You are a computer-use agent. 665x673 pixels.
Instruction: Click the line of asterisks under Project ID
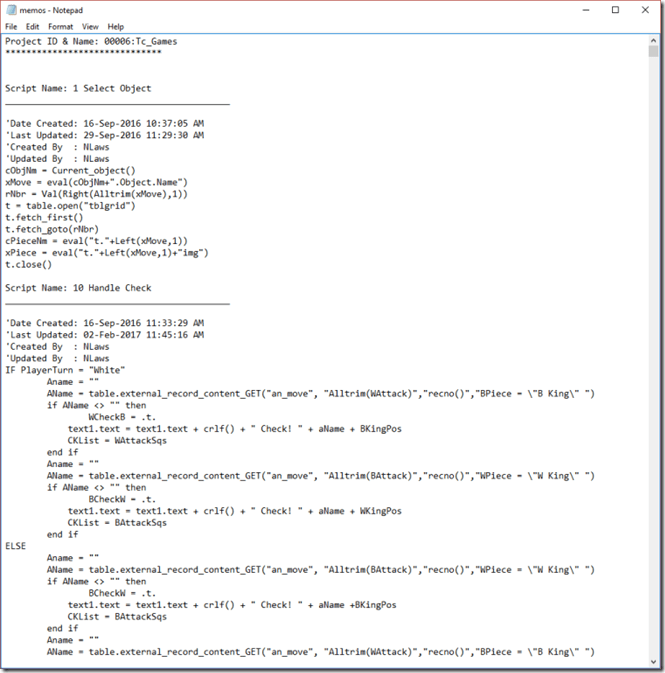point(83,52)
